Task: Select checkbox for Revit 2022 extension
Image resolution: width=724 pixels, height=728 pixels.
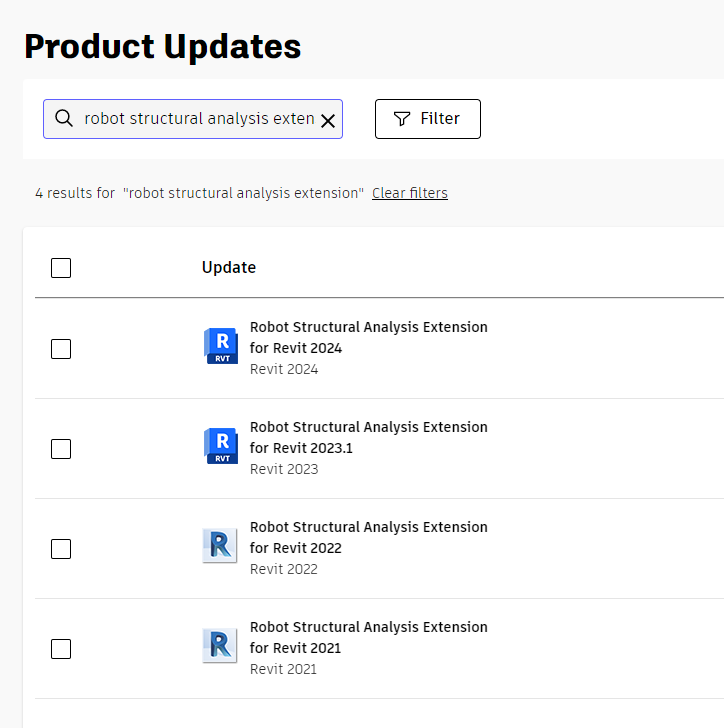Action: 61,549
